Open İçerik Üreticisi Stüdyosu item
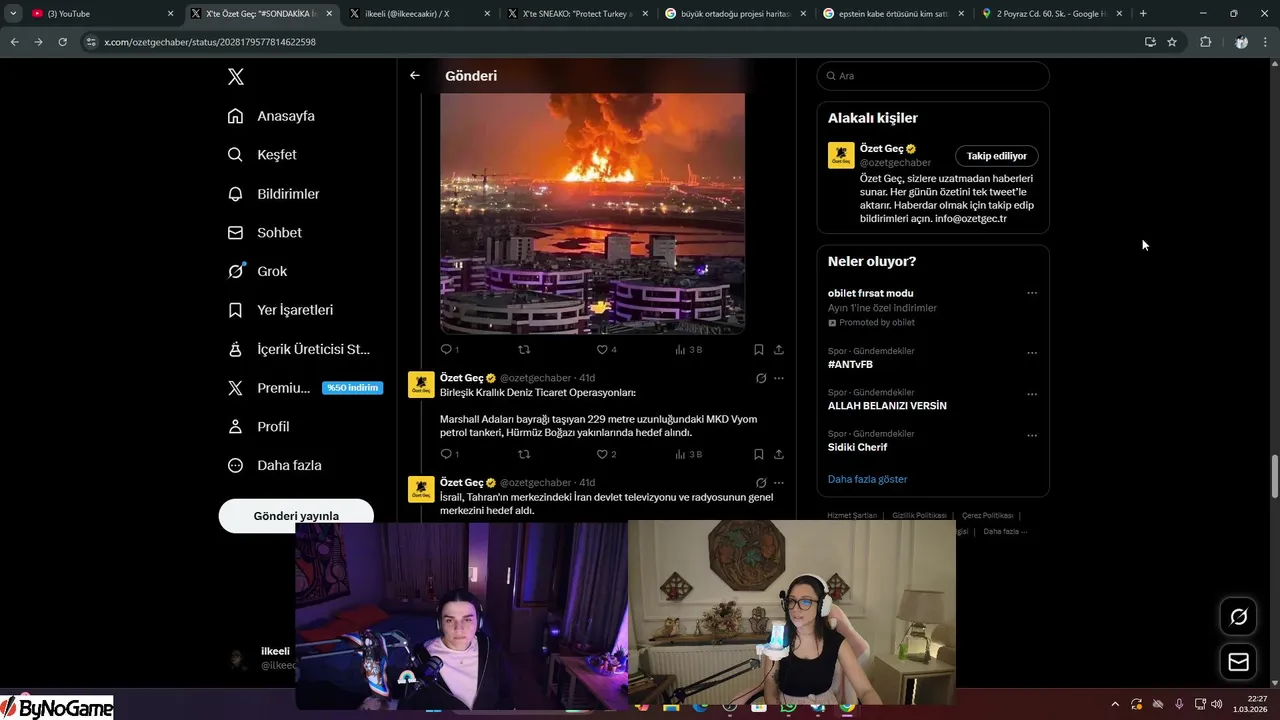The height and width of the screenshot is (720, 1280). click(299, 349)
